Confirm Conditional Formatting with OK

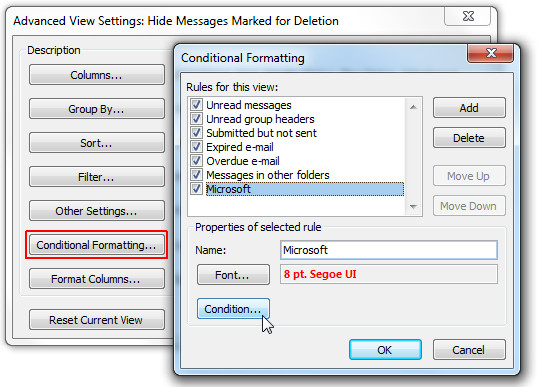tap(385, 350)
